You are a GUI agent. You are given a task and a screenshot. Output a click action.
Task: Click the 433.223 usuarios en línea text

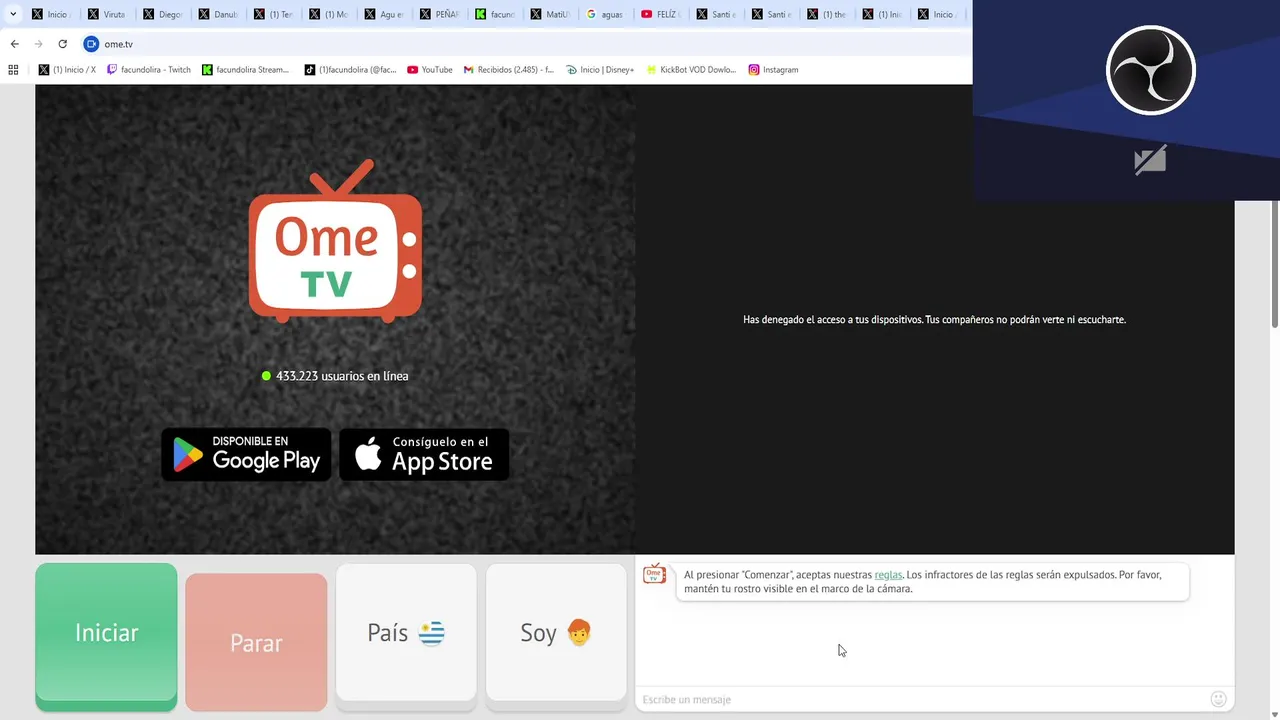342,376
